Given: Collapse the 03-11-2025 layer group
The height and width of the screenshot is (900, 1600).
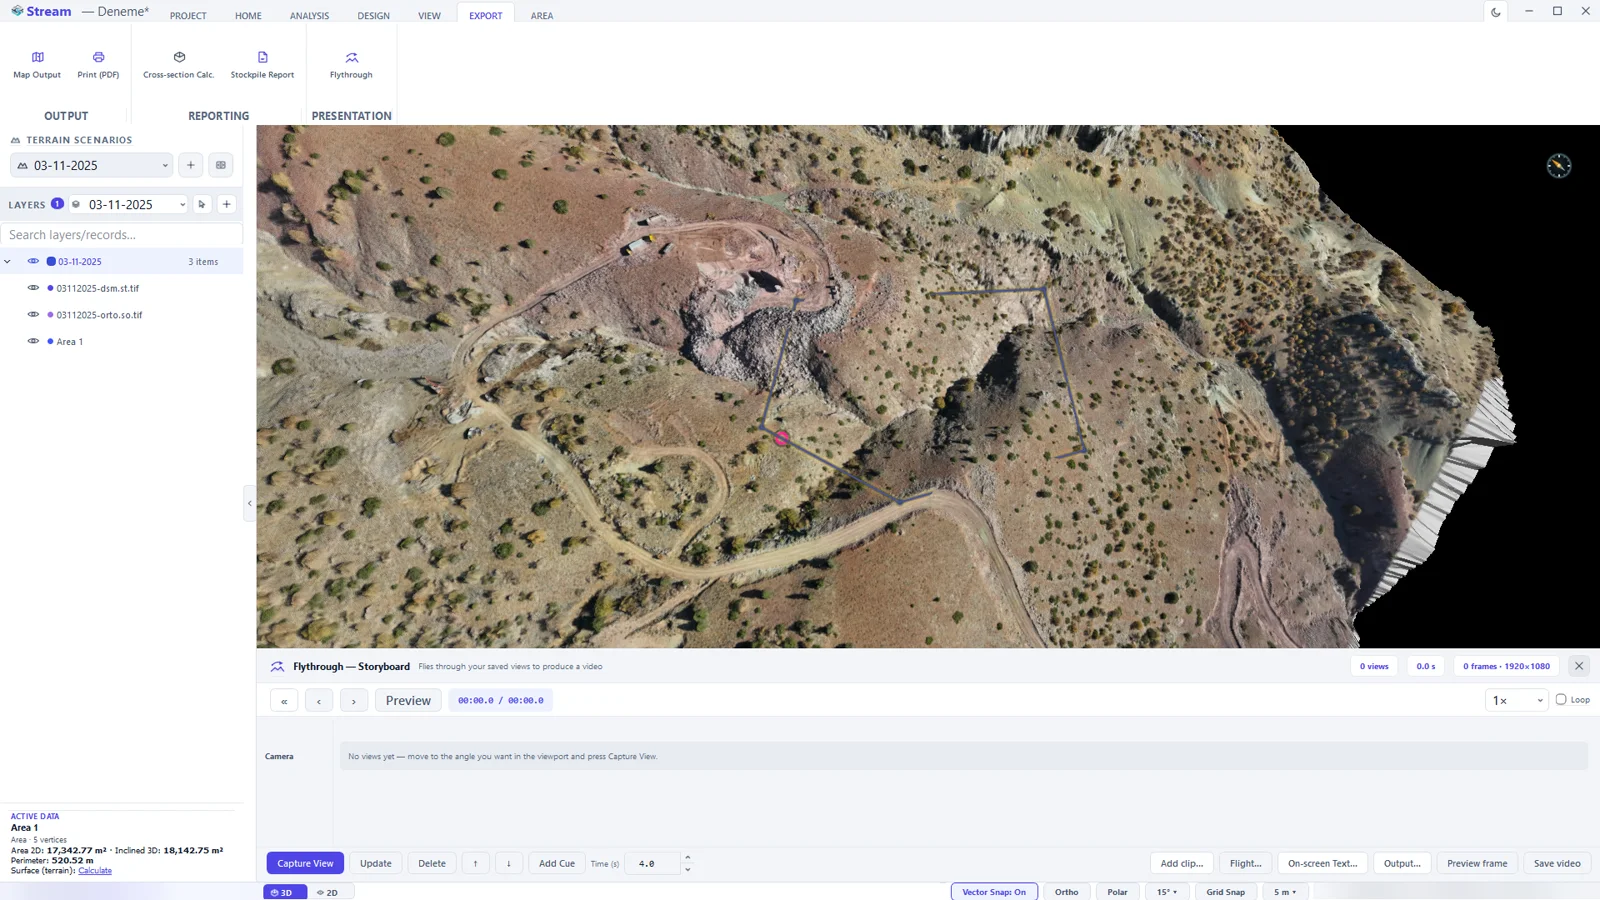Looking at the screenshot, I should (8, 262).
